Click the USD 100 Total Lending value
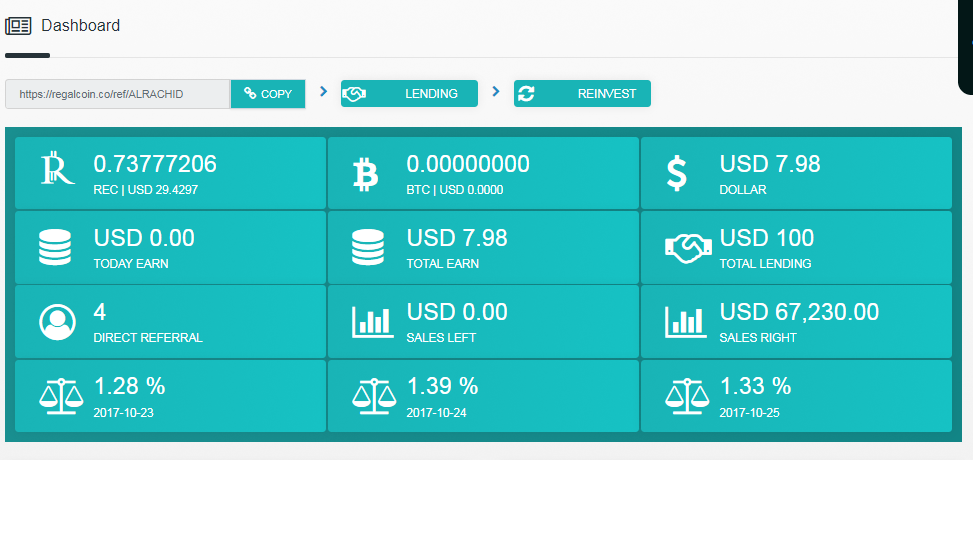 point(767,238)
